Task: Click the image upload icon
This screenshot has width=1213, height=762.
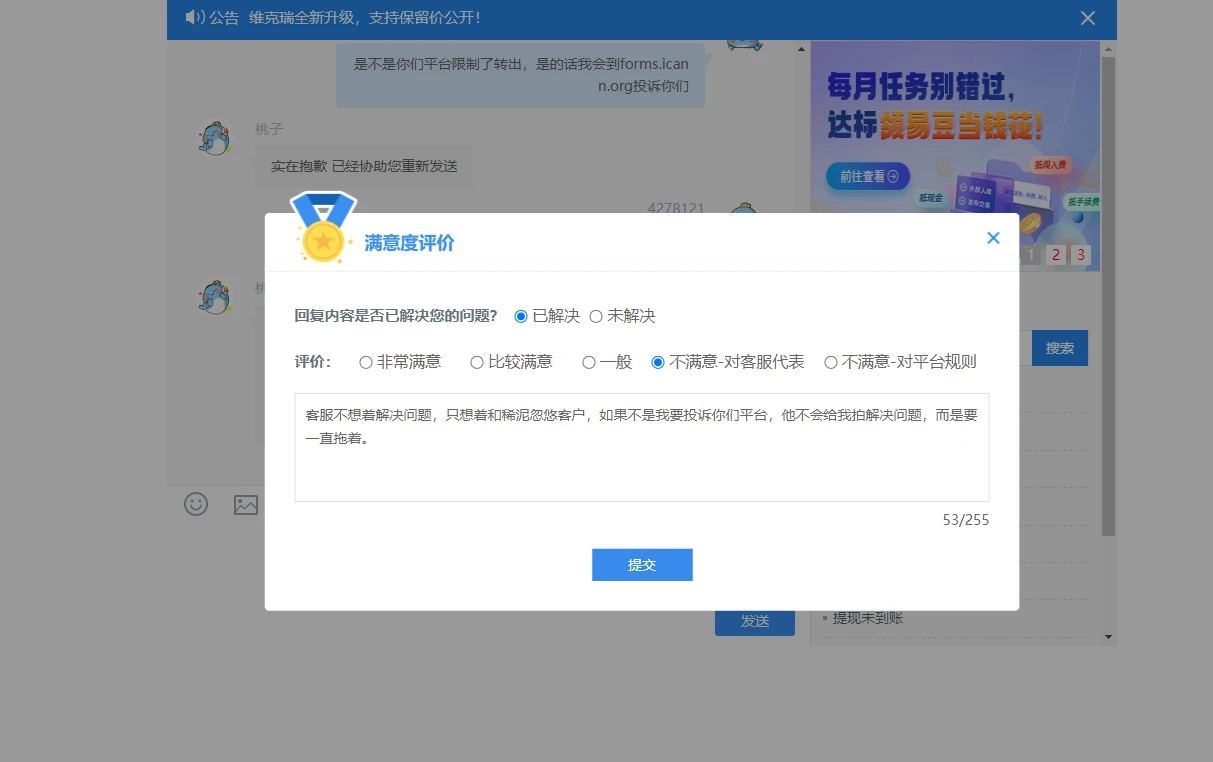Action: tap(246, 505)
